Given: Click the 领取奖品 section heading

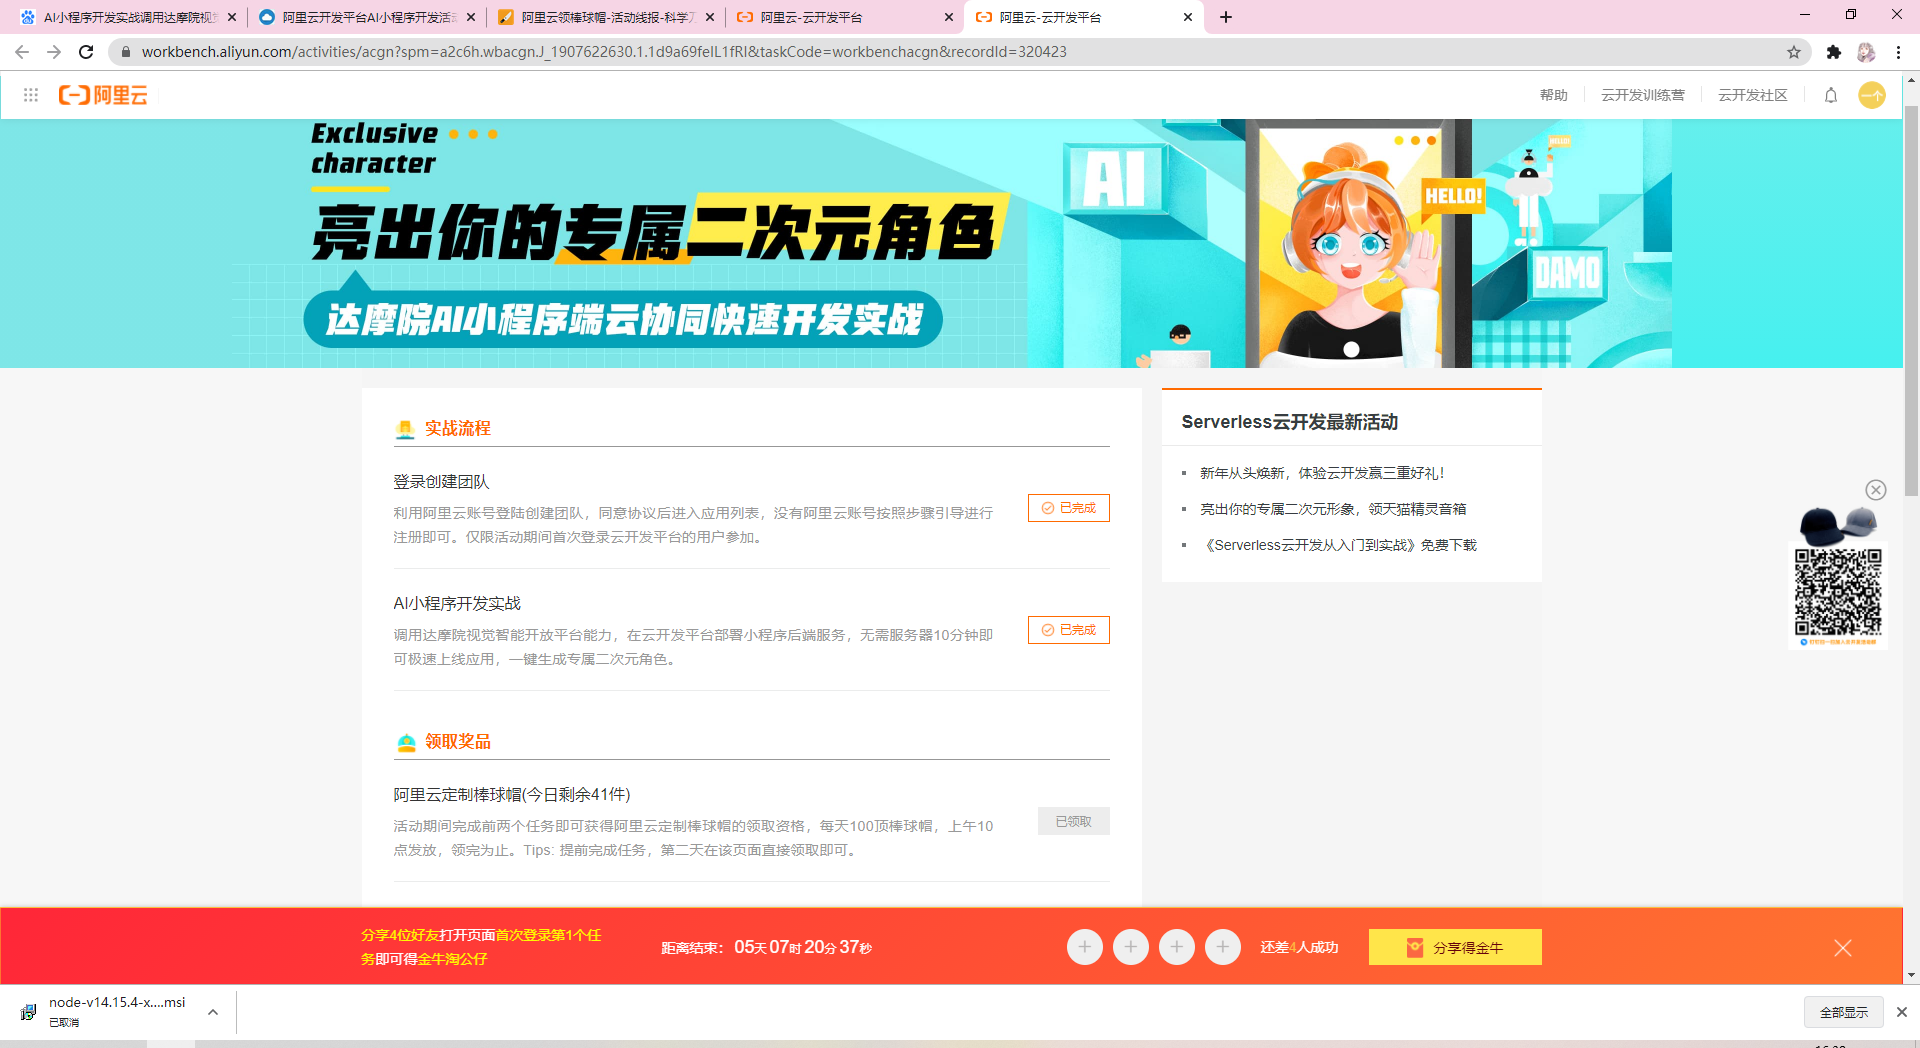Looking at the screenshot, I should pos(457,741).
